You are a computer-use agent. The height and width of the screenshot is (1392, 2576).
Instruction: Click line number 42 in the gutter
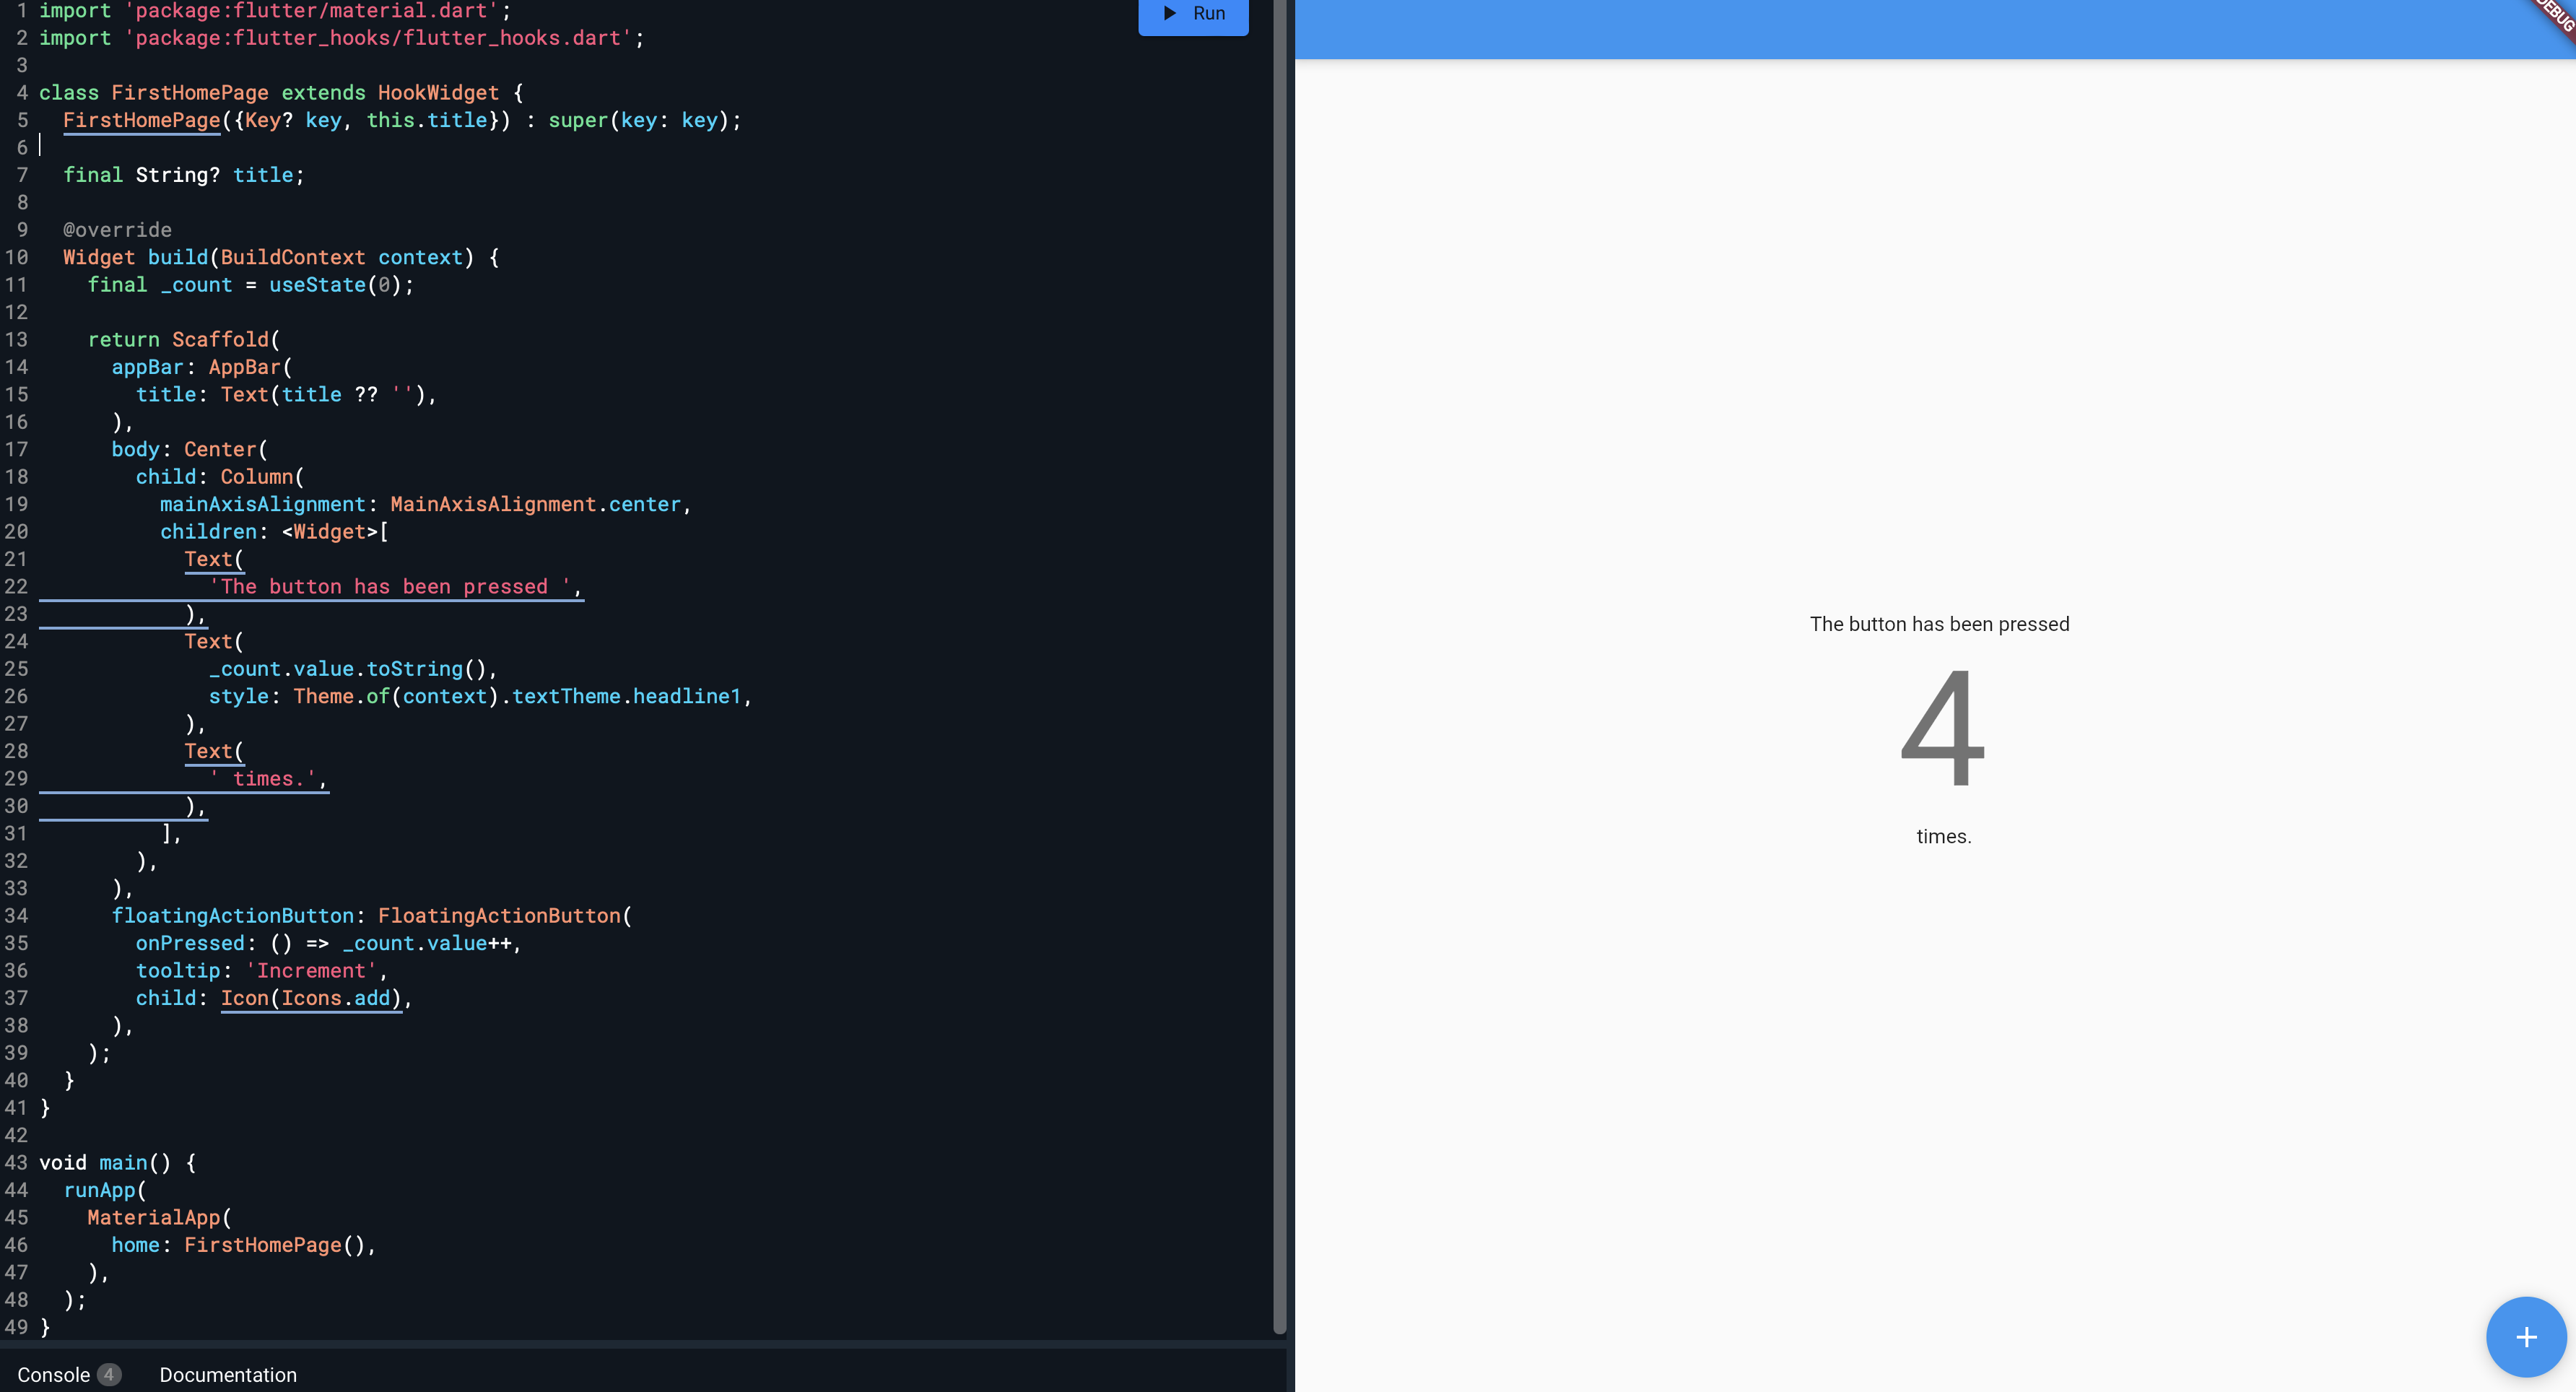click(16, 1136)
